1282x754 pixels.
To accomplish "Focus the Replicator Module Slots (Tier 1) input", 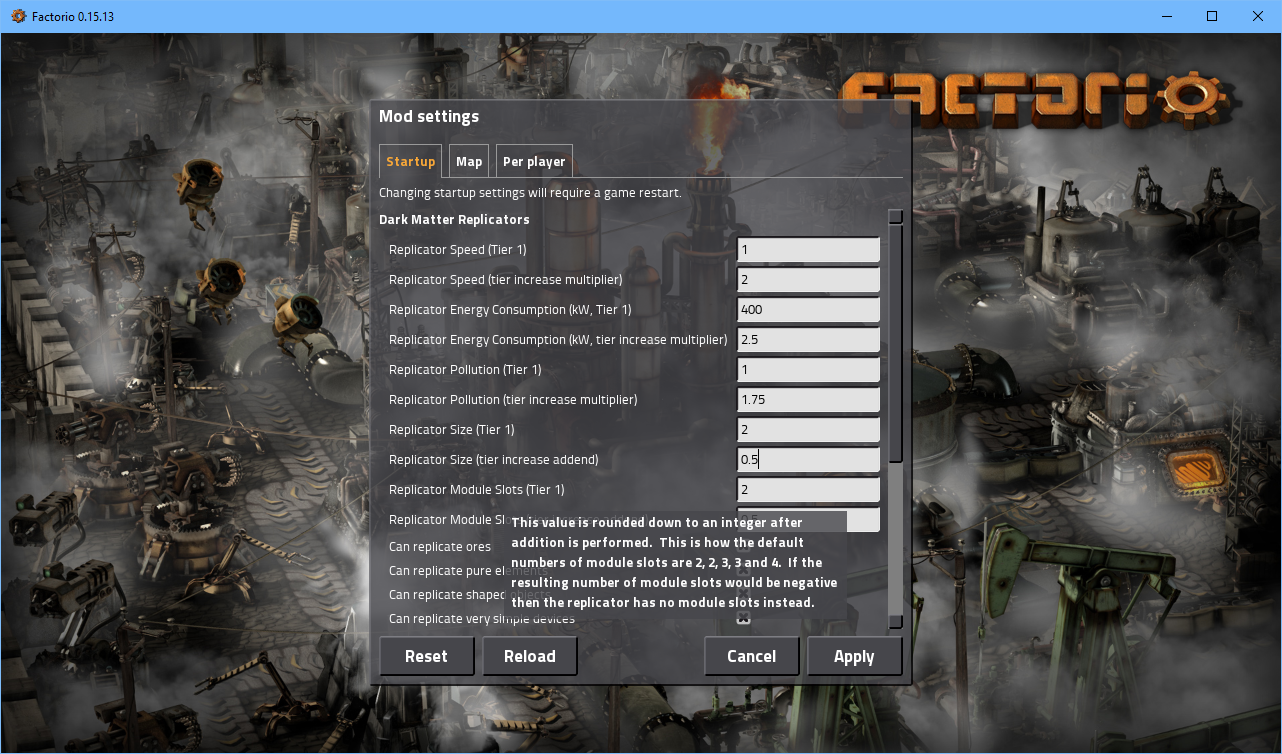I will point(808,490).
